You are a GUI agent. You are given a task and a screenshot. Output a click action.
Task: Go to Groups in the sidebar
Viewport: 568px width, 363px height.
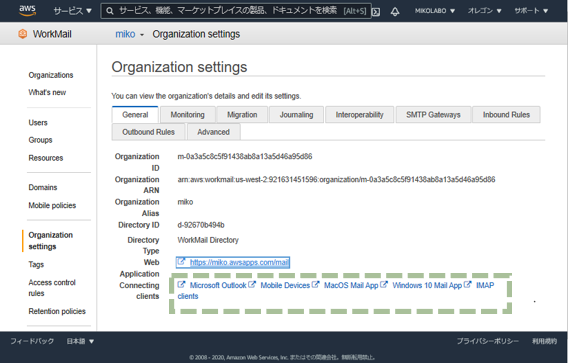pos(40,140)
